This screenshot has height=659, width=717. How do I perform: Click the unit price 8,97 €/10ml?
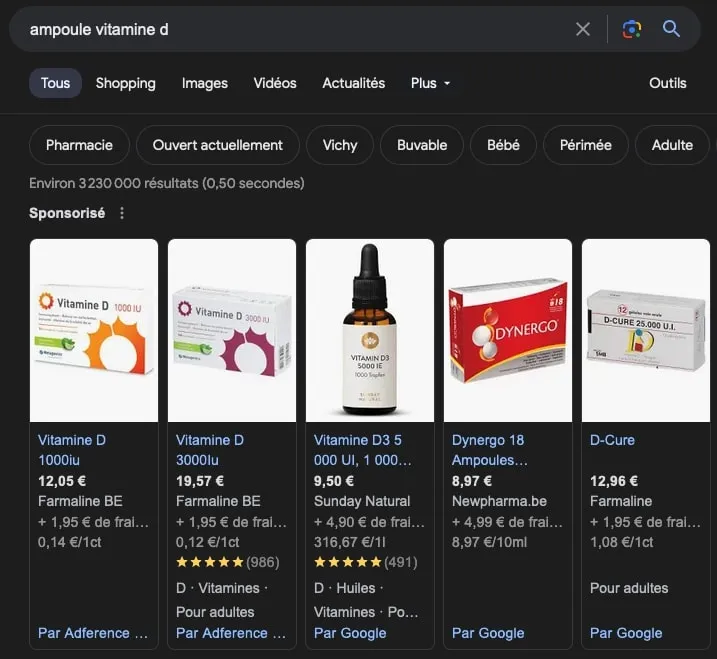(489, 542)
